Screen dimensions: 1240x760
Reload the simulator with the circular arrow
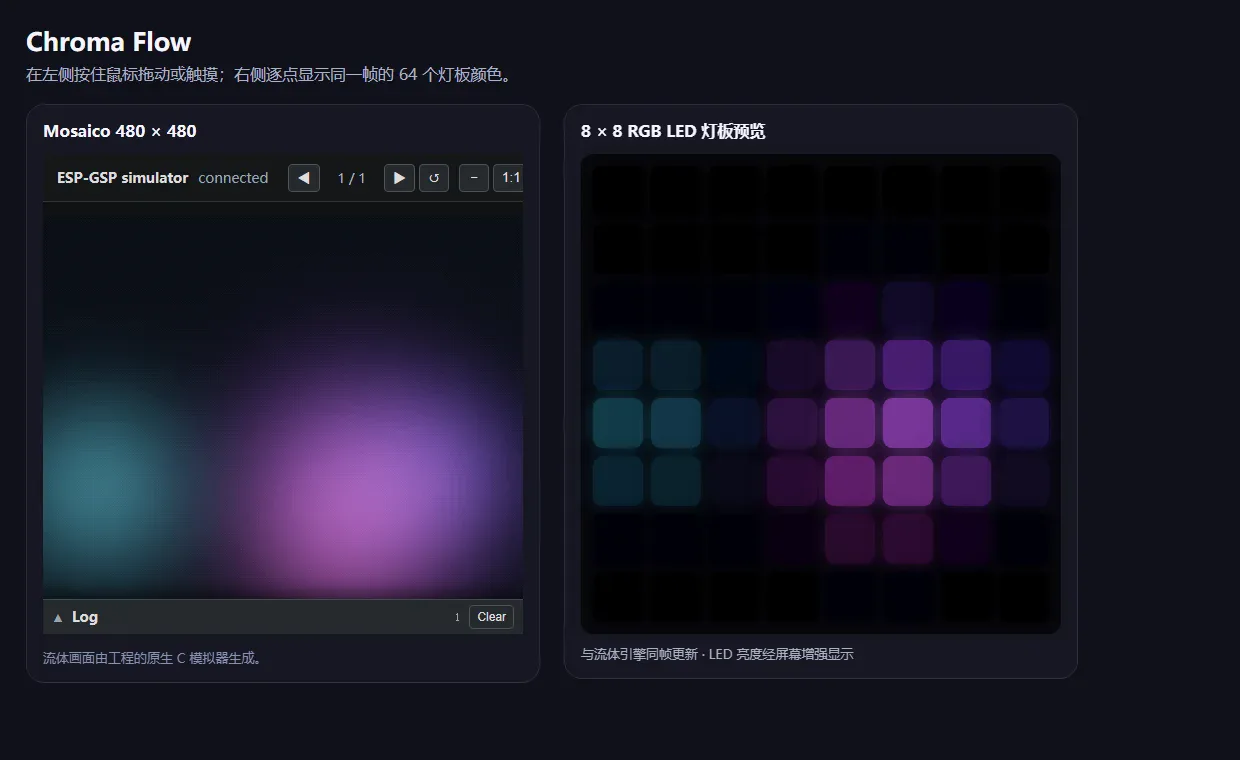click(x=434, y=178)
